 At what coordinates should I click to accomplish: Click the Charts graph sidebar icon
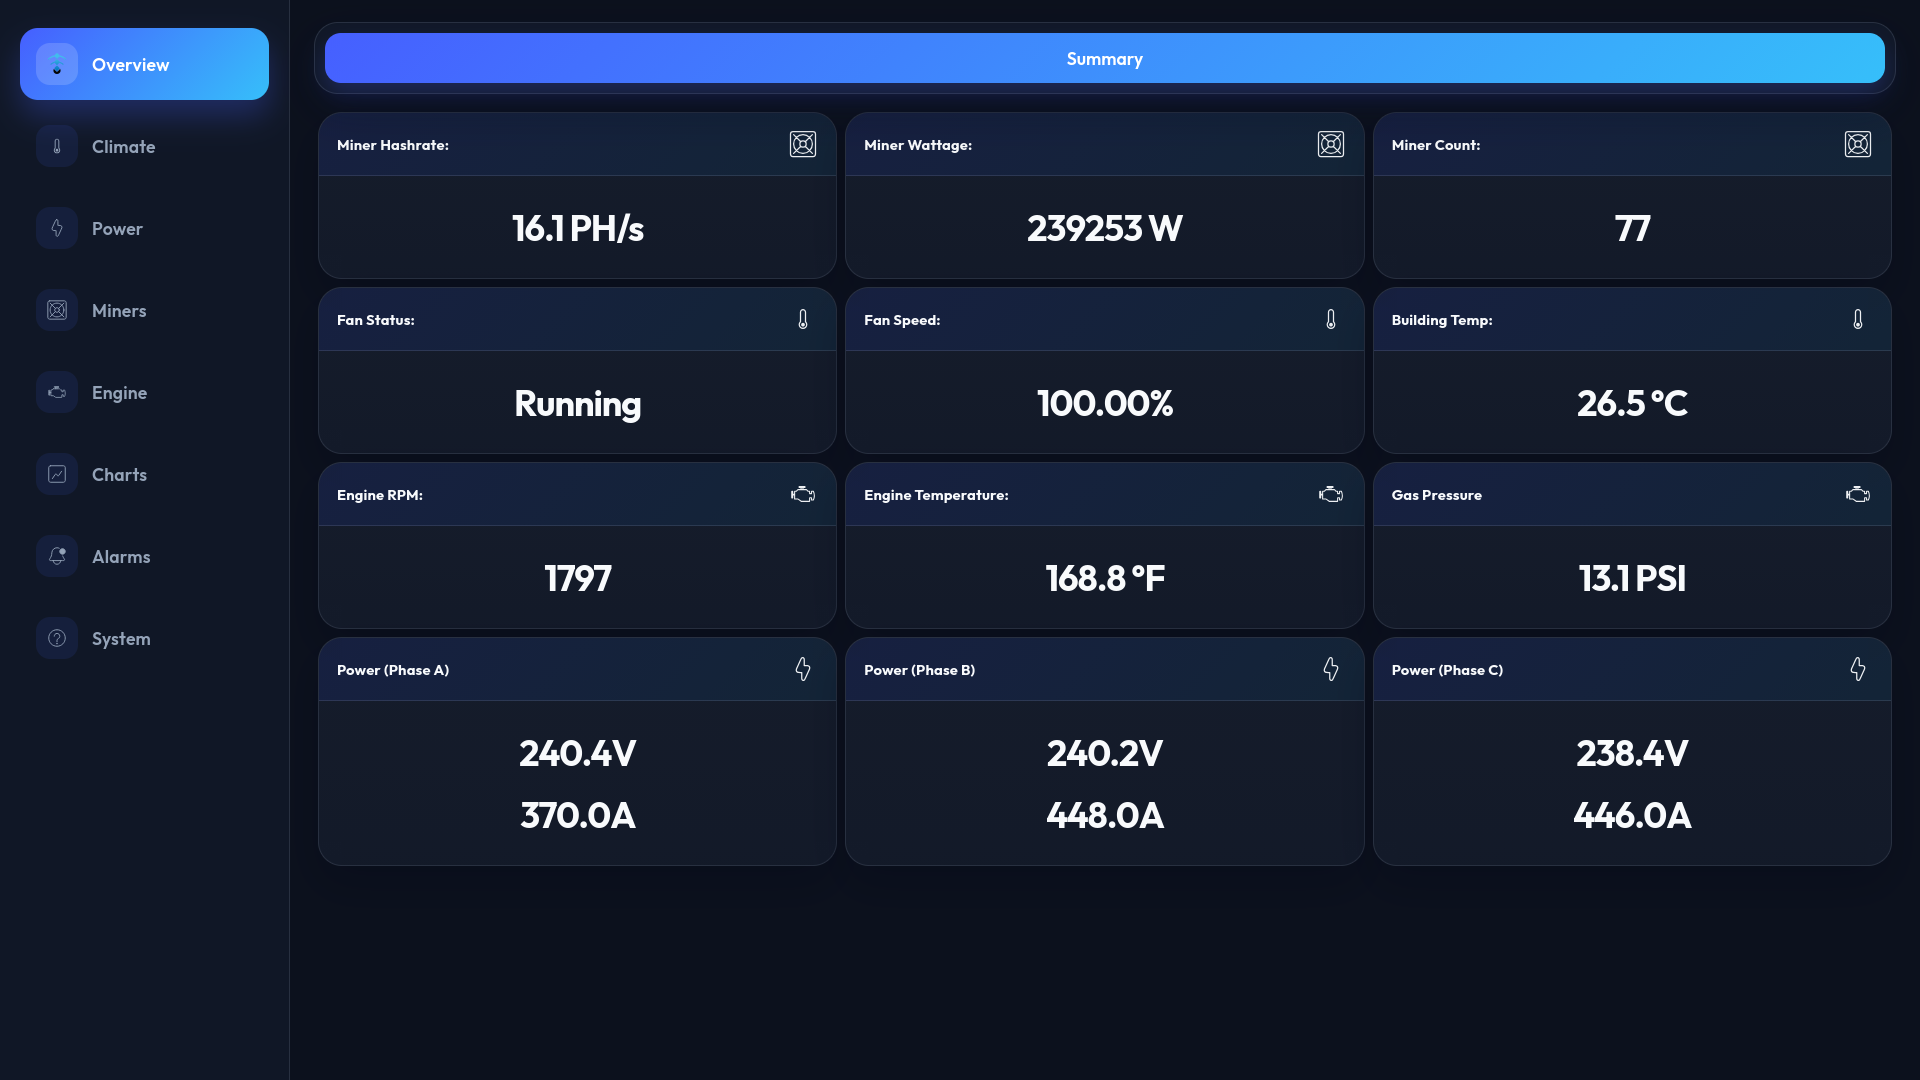57,474
